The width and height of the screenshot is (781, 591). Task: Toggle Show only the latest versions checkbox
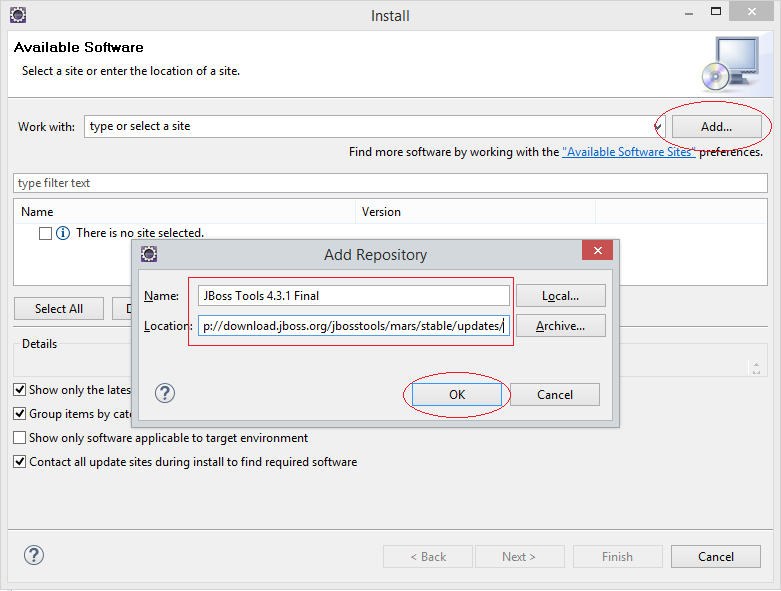19,389
